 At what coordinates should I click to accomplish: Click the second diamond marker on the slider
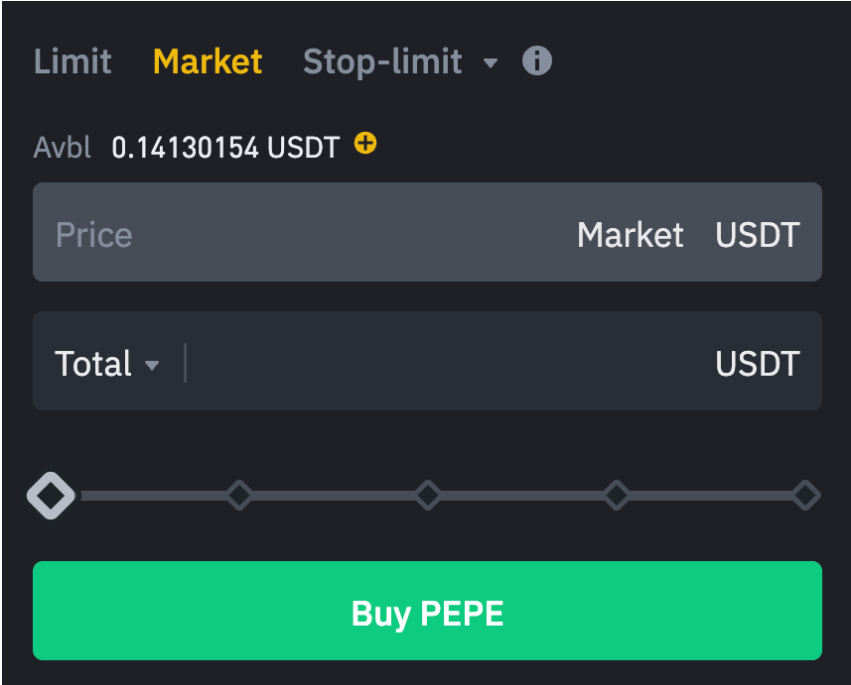(239, 495)
